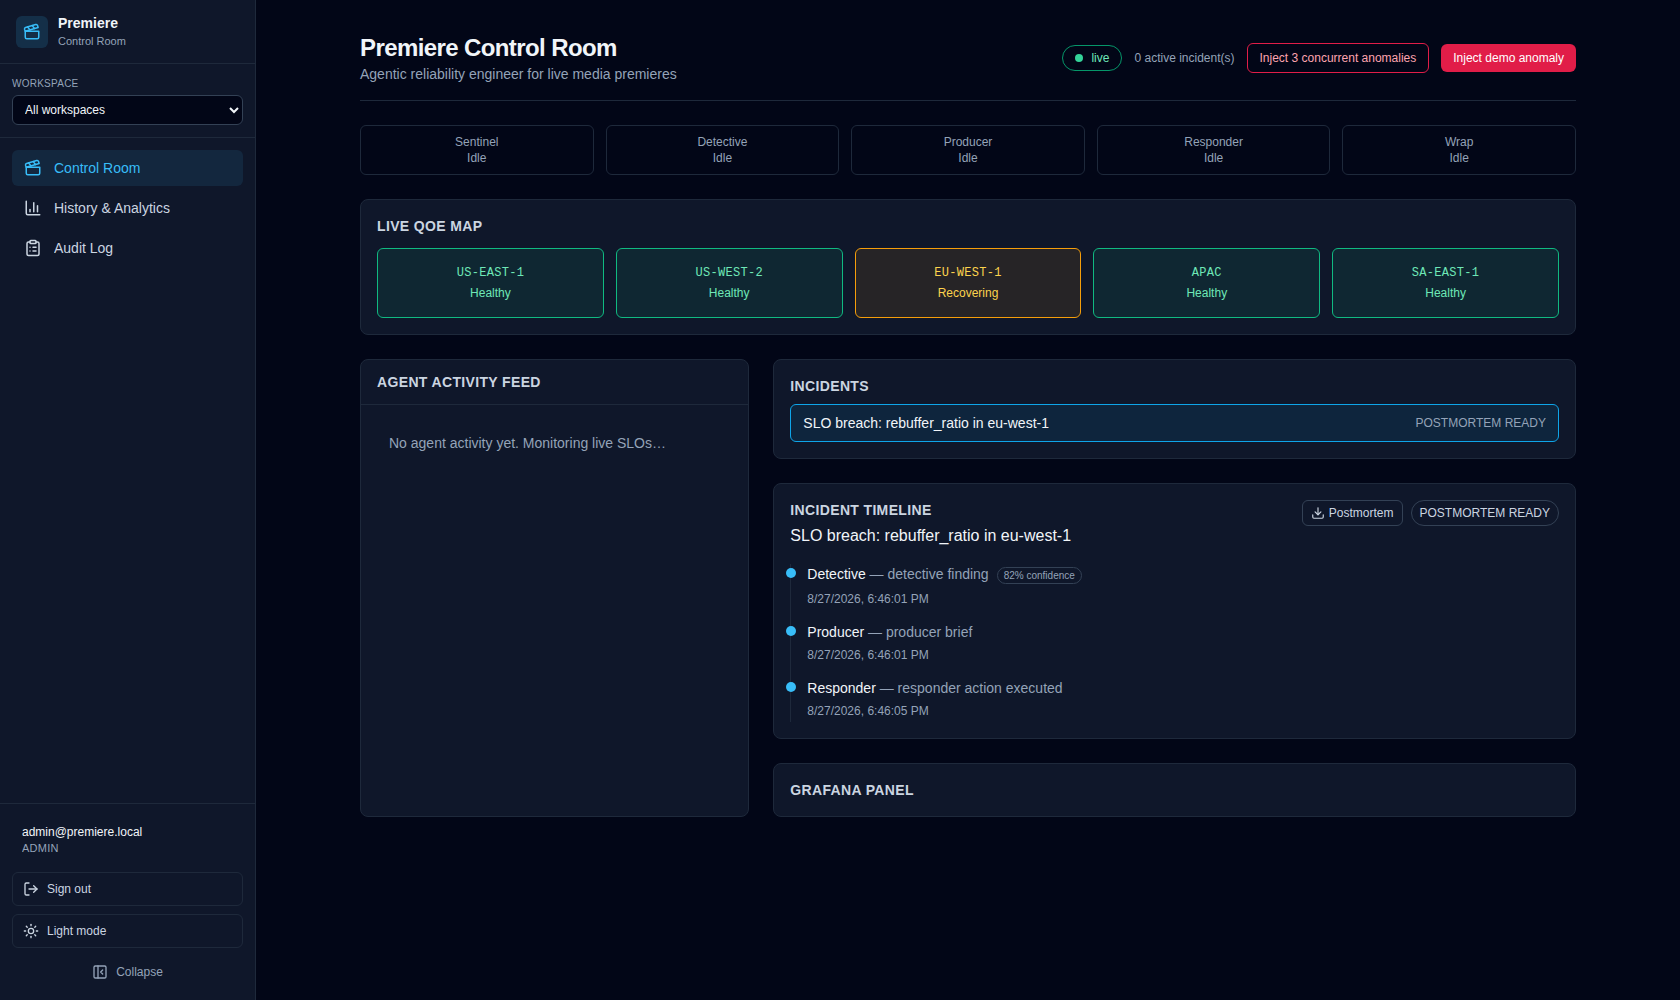Select the Sentinel agent card
Image resolution: width=1680 pixels, height=1000 pixels.
coord(476,150)
